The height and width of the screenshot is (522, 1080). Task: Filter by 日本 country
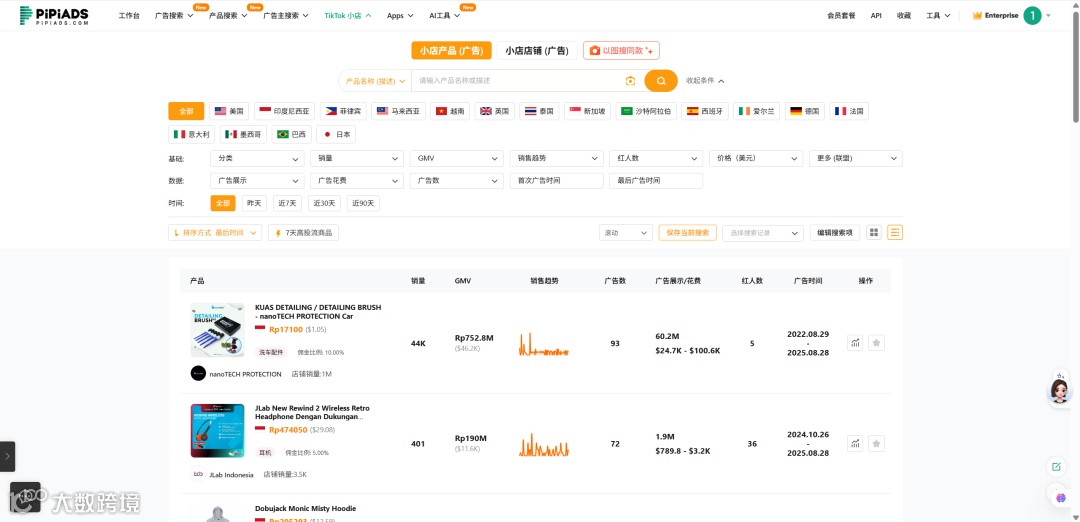point(336,134)
